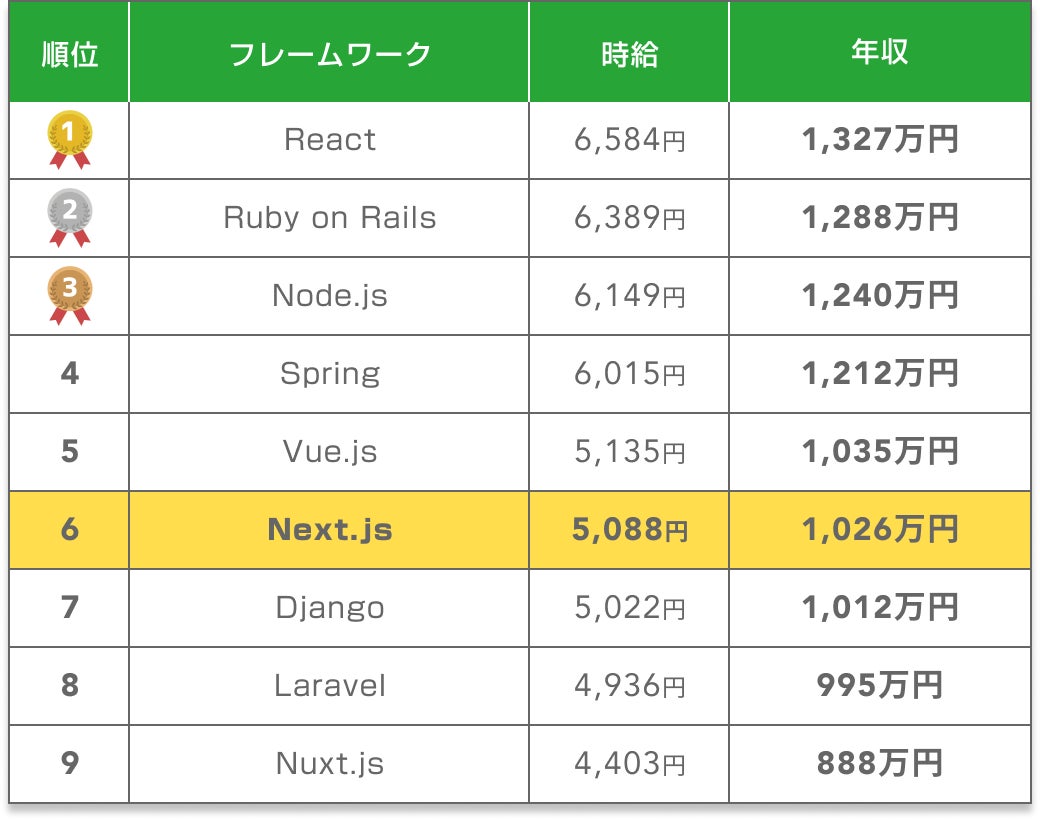1040x820 pixels.
Task: Click the gold first-place medal icon
Action: (70, 139)
